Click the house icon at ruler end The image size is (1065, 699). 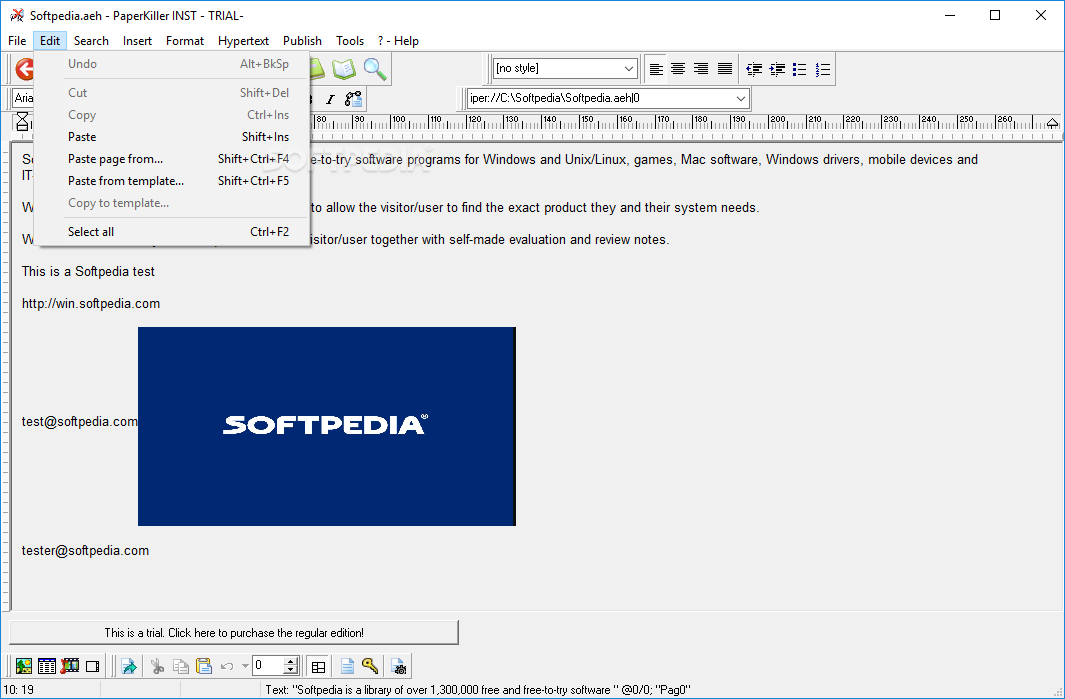(1052, 123)
